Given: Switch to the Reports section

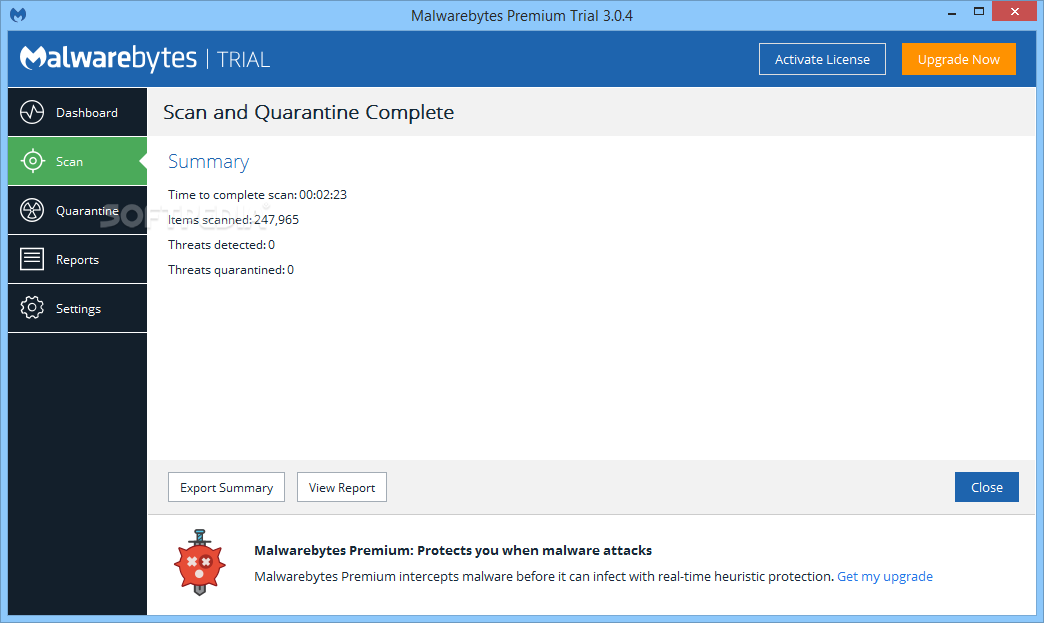Looking at the screenshot, I should pos(77,260).
